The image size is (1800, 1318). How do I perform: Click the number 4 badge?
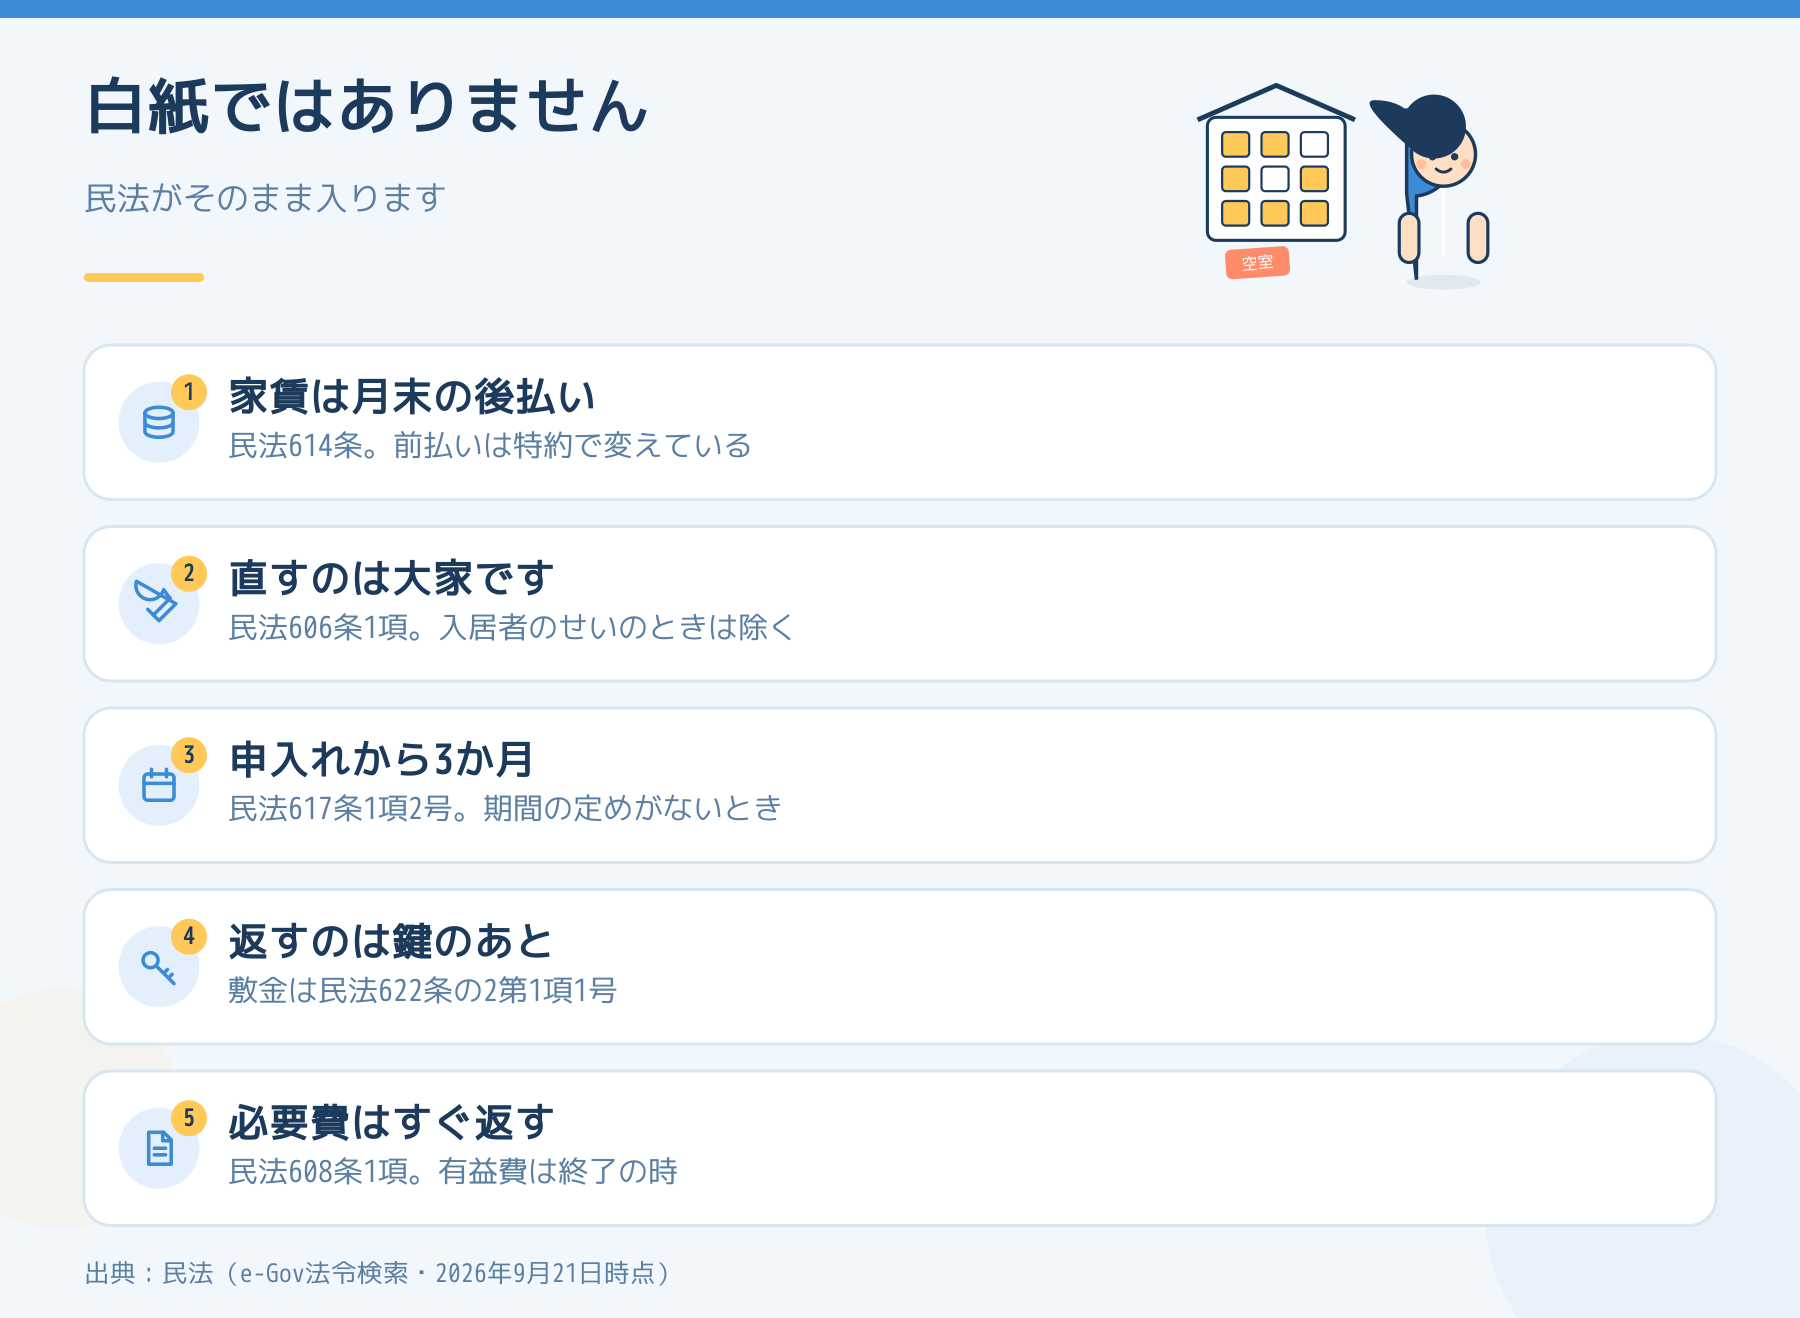[x=189, y=937]
